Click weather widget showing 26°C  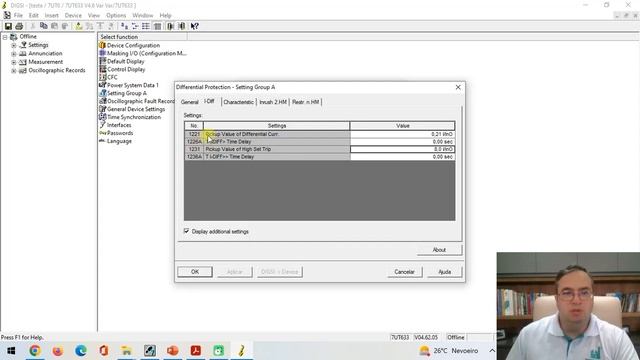tap(449, 351)
